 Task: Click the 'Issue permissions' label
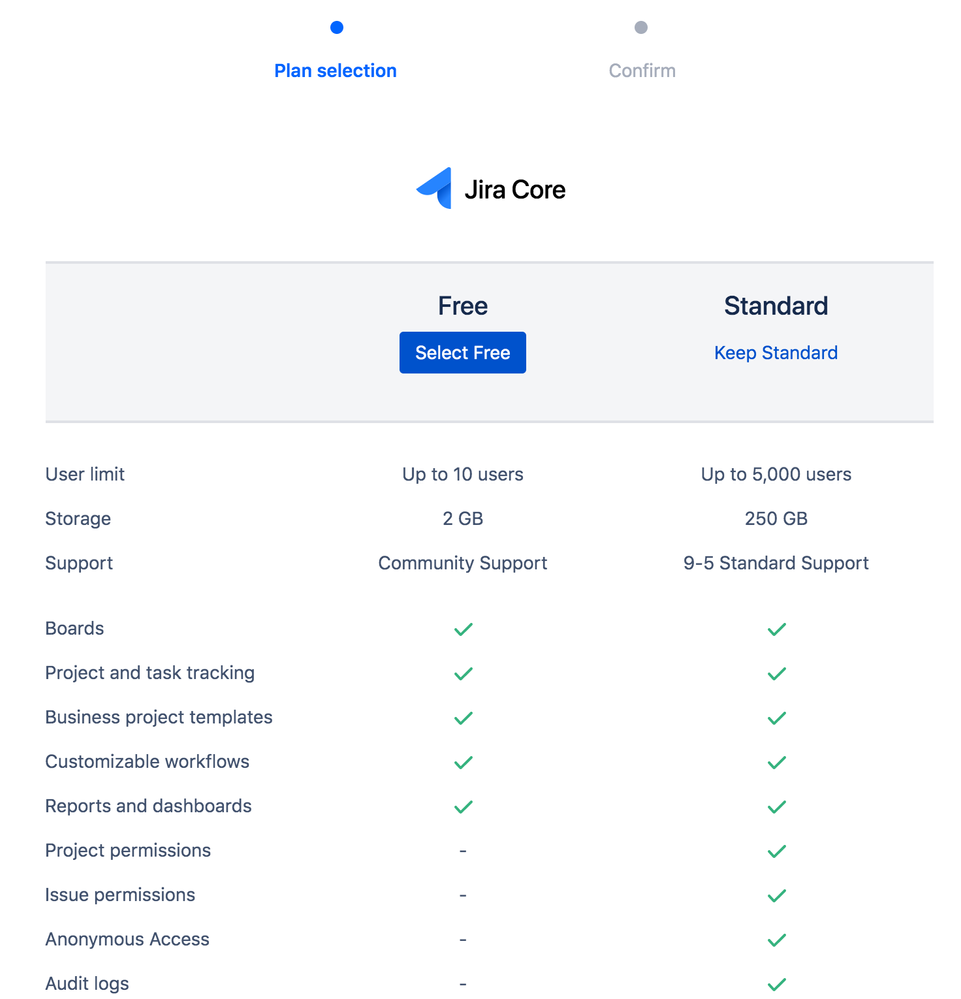pos(120,895)
